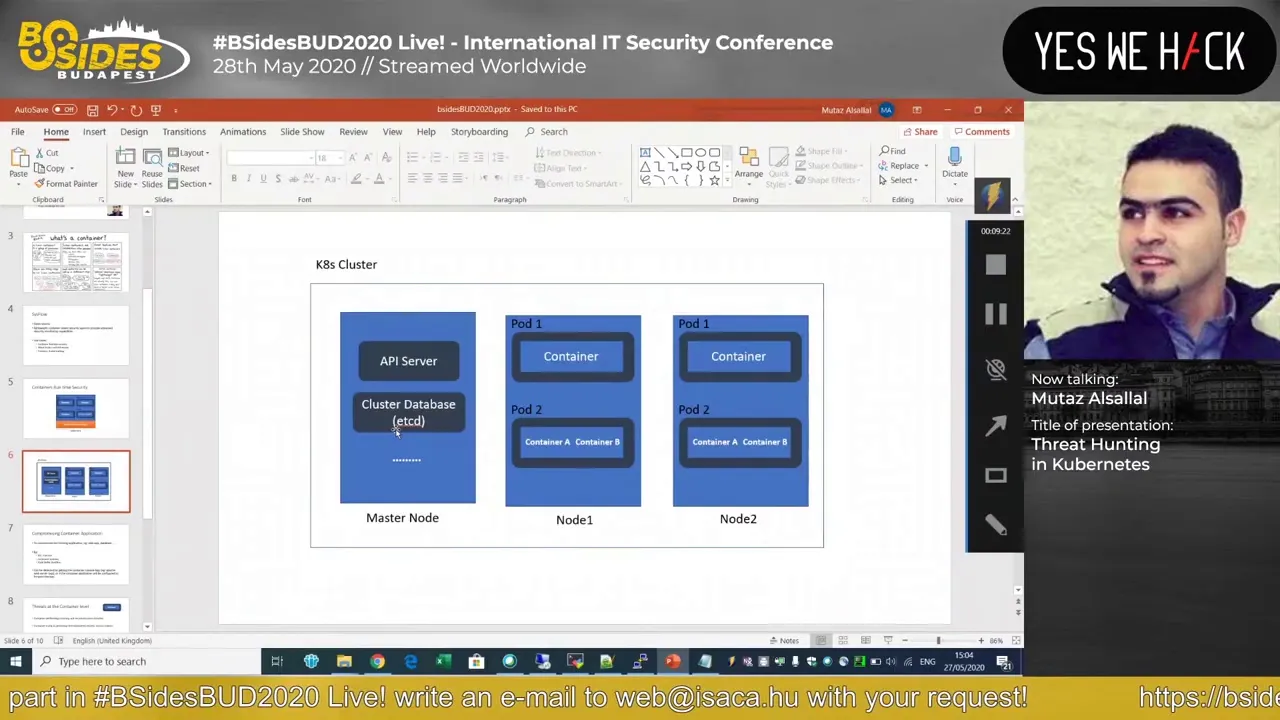The image size is (1280, 720).
Task: Toggle Underline formatting
Action: pyautogui.click(x=263, y=179)
